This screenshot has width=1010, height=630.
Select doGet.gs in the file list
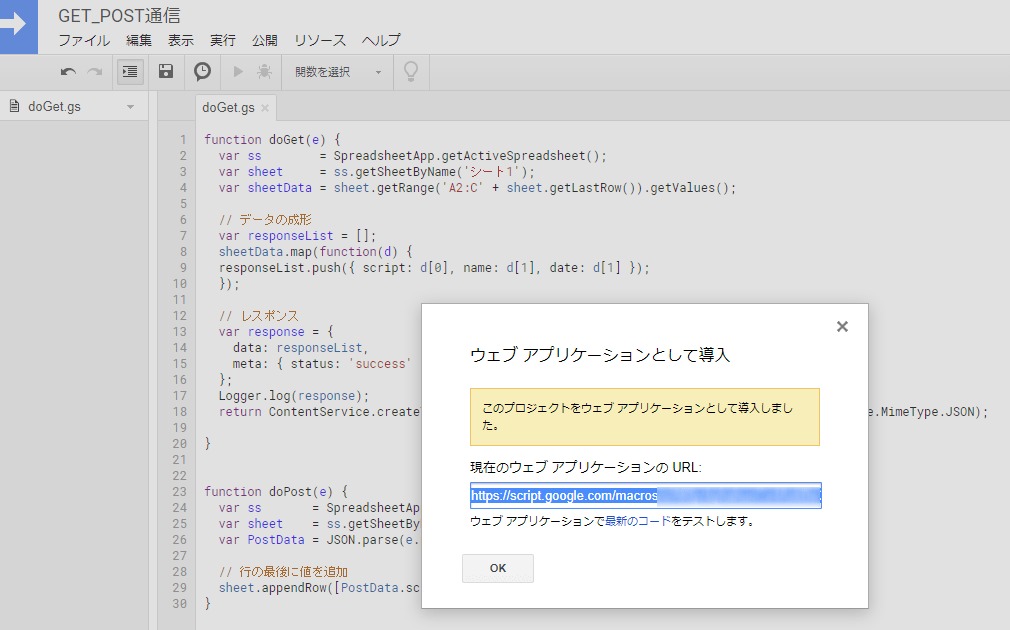click(55, 107)
